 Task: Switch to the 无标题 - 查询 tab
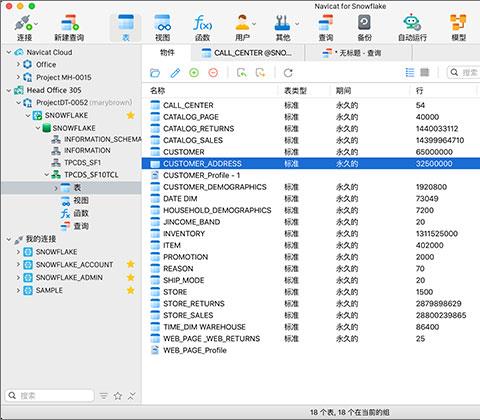coord(358,53)
